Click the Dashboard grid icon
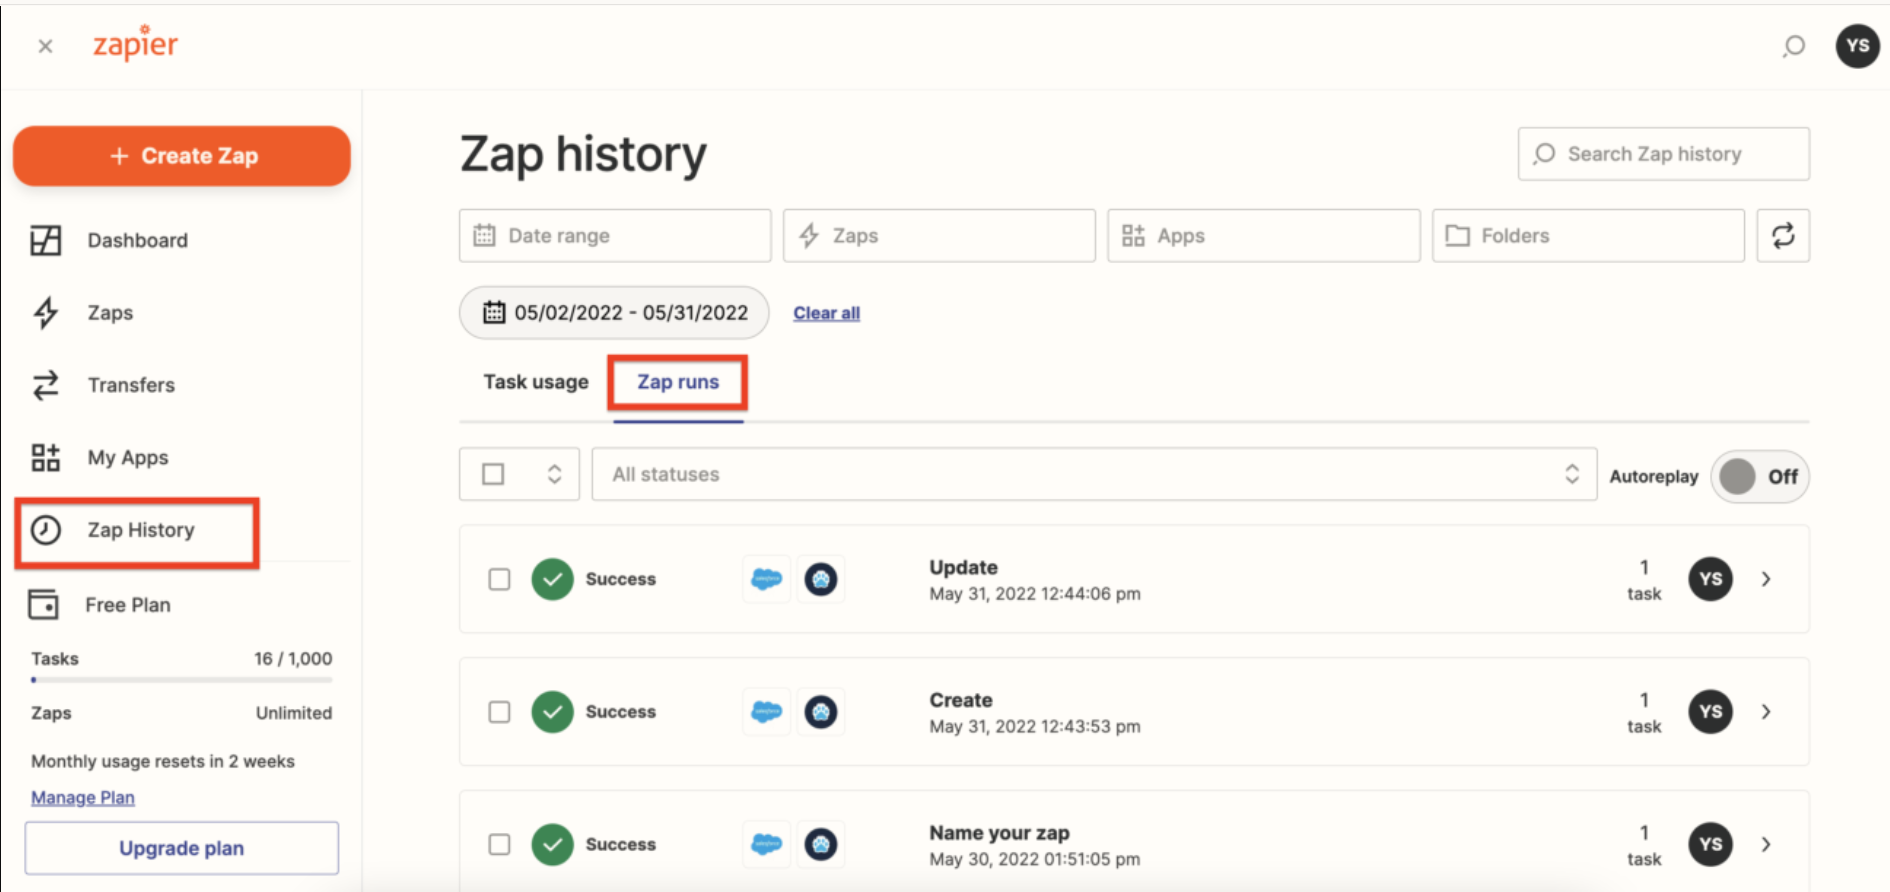The height and width of the screenshot is (892, 1890). click(x=46, y=240)
